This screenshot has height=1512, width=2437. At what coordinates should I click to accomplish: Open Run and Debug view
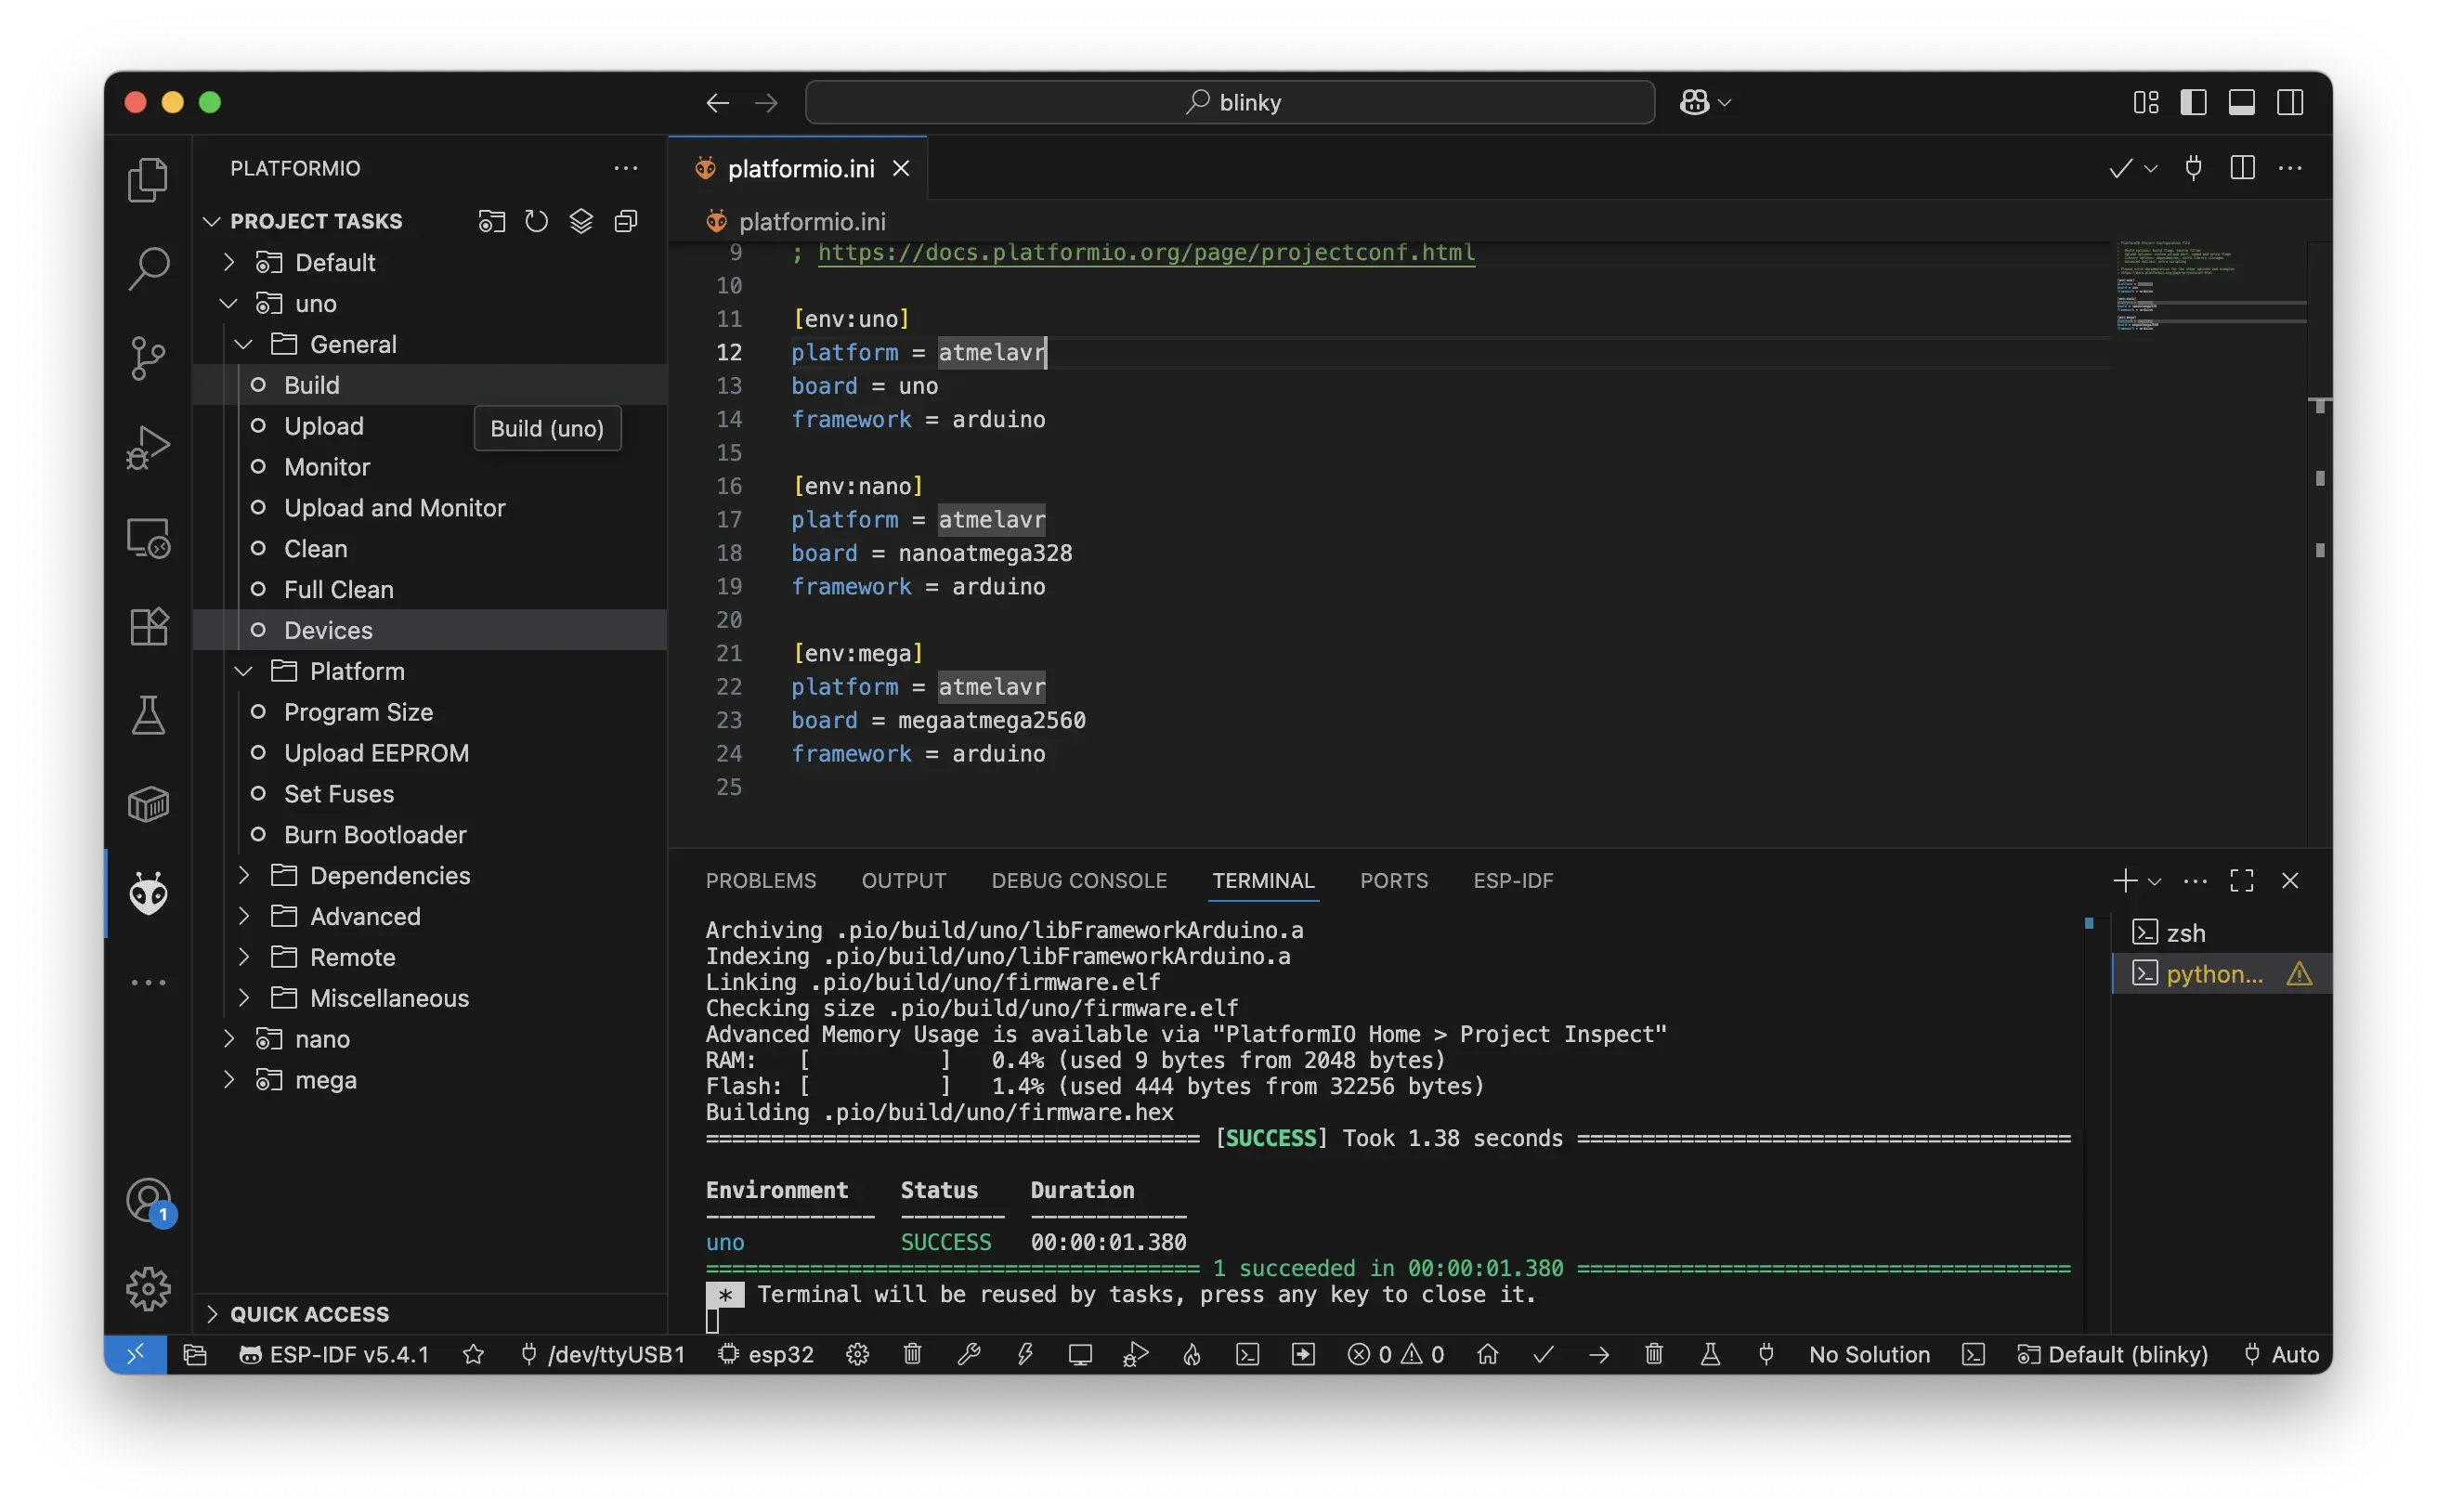point(148,447)
